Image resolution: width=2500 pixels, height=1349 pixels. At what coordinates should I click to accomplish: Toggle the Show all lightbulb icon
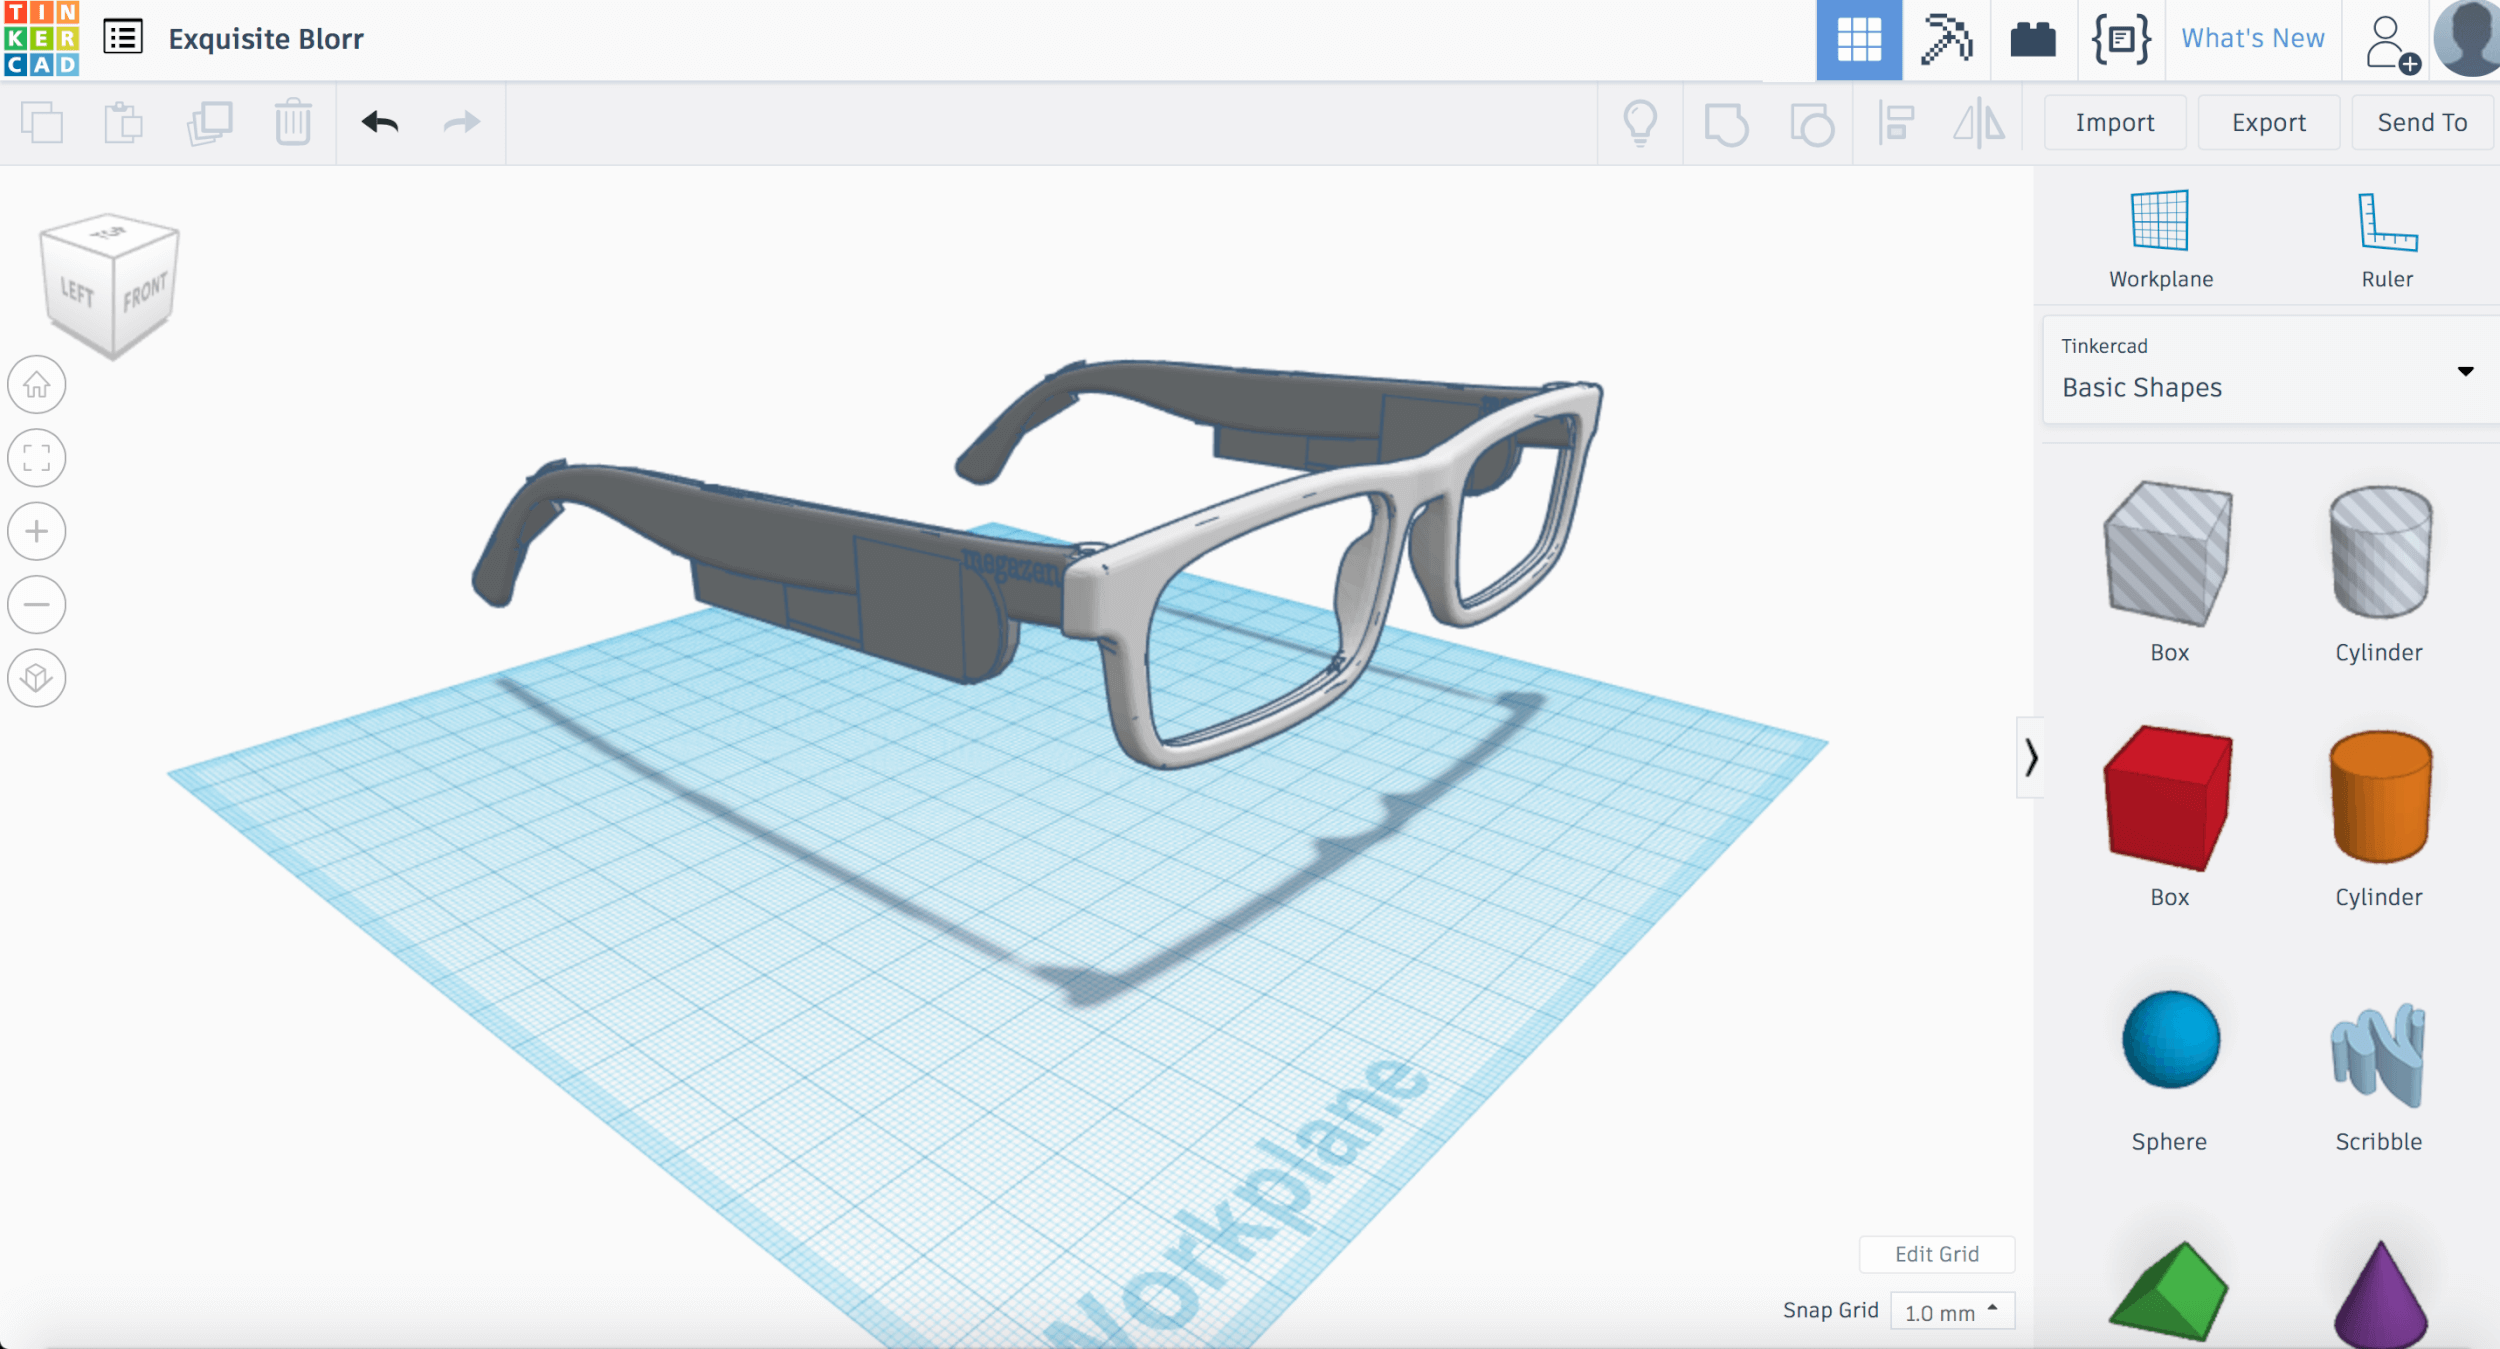1640,123
